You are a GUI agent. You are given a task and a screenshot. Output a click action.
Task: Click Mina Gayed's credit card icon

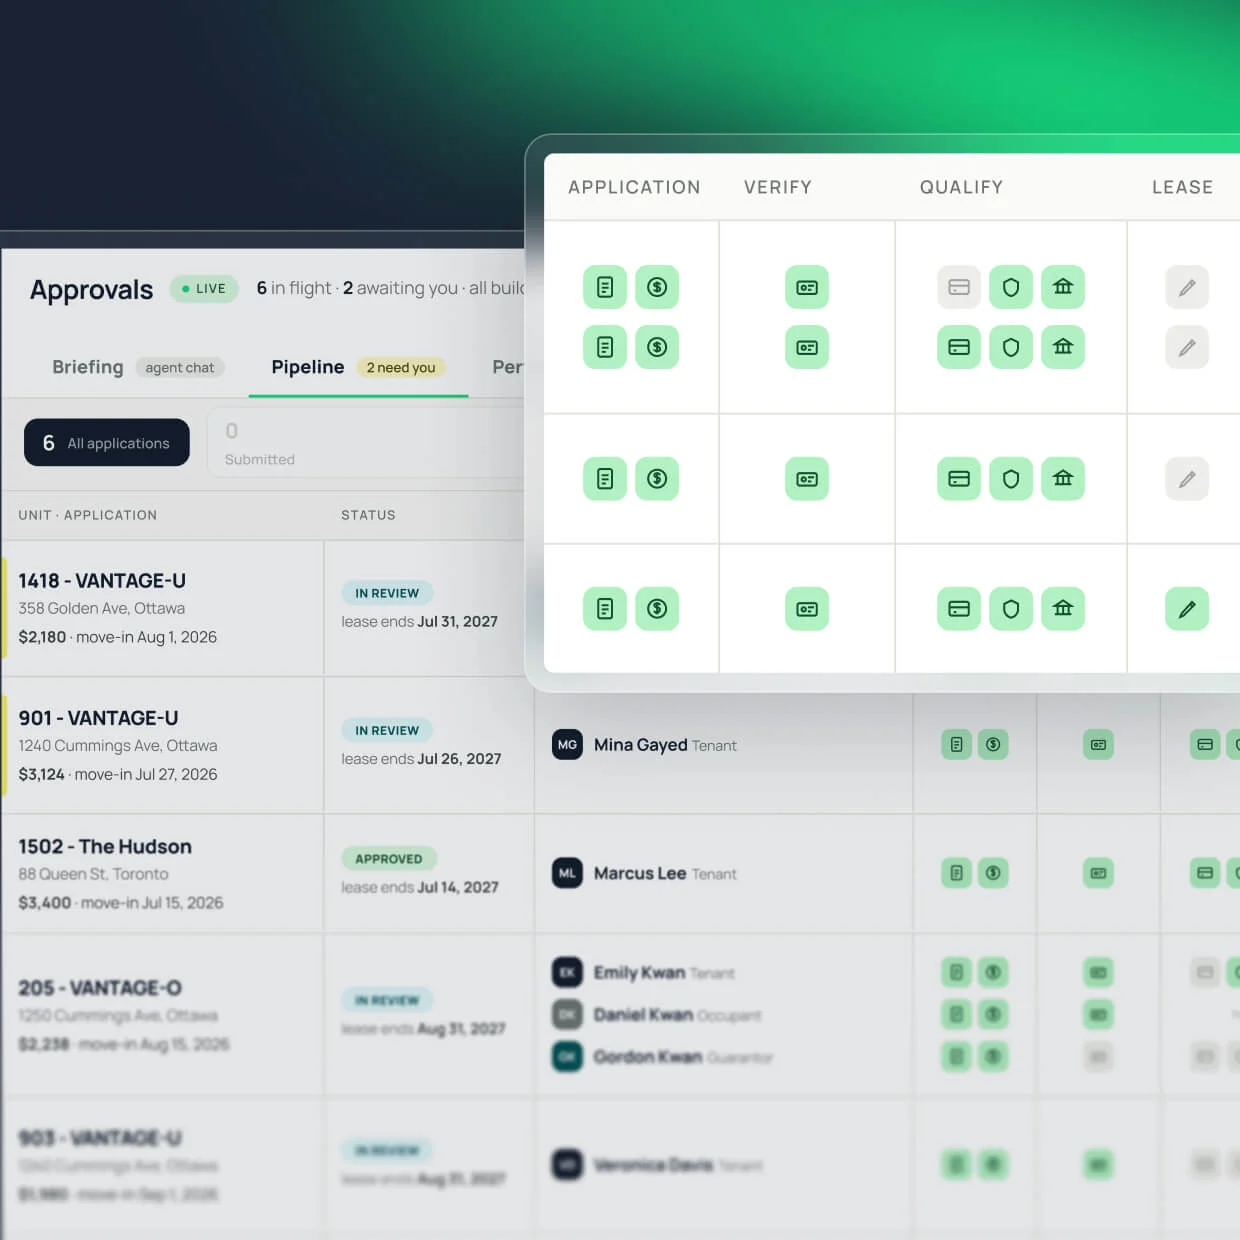1205,744
